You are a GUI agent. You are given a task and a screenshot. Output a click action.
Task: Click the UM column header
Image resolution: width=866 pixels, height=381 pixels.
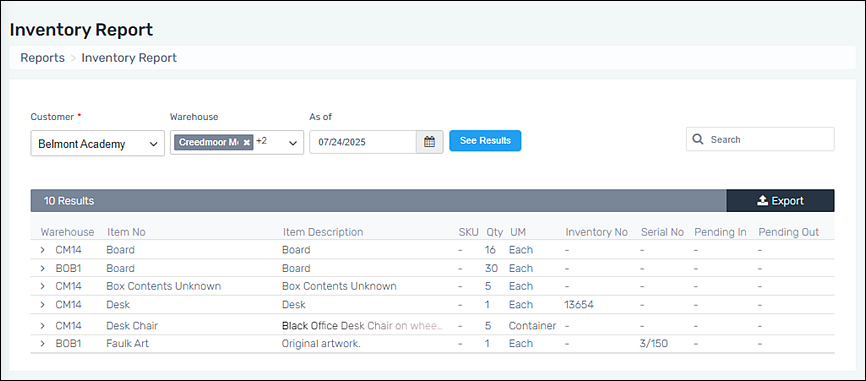518,232
